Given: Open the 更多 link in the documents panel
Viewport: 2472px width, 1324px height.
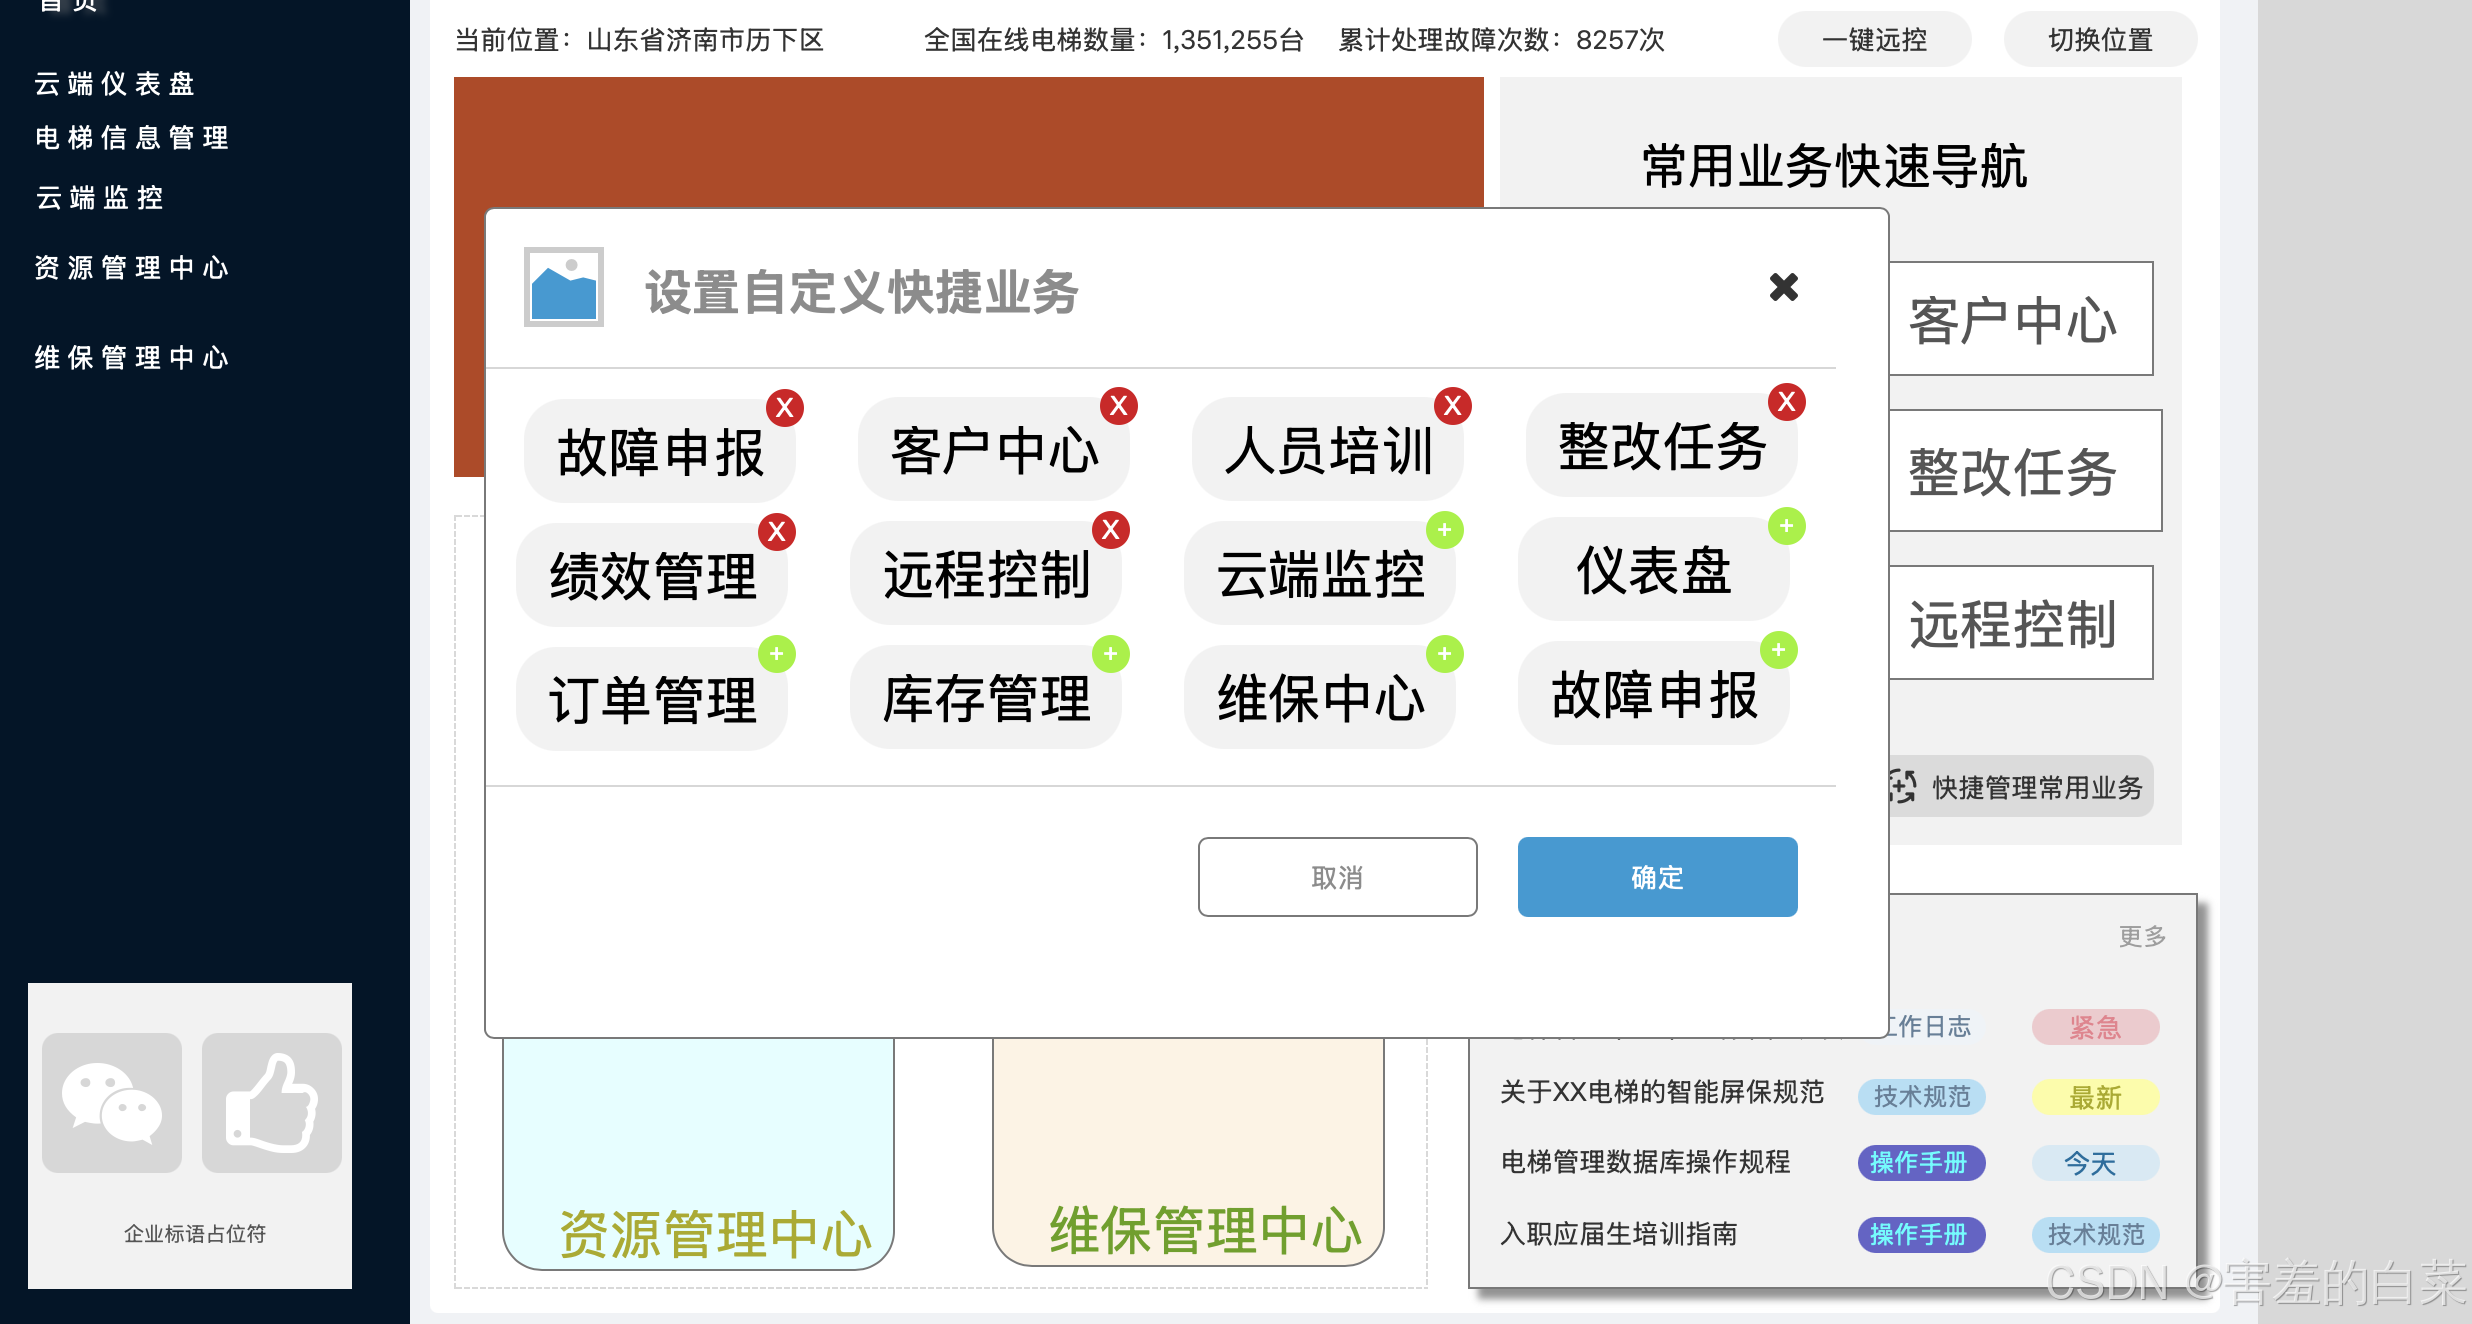Looking at the screenshot, I should coord(2142,936).
